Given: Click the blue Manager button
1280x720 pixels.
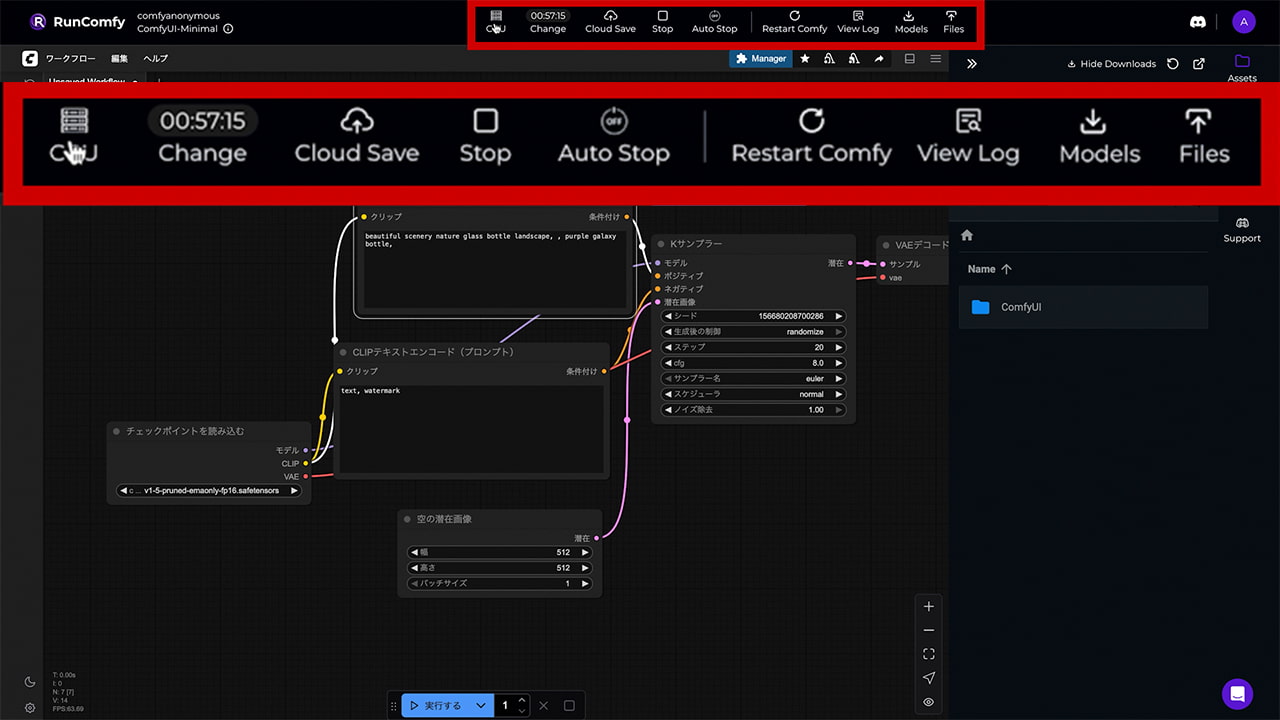Looking at the screenshot, I should click(x=760, y=59).
